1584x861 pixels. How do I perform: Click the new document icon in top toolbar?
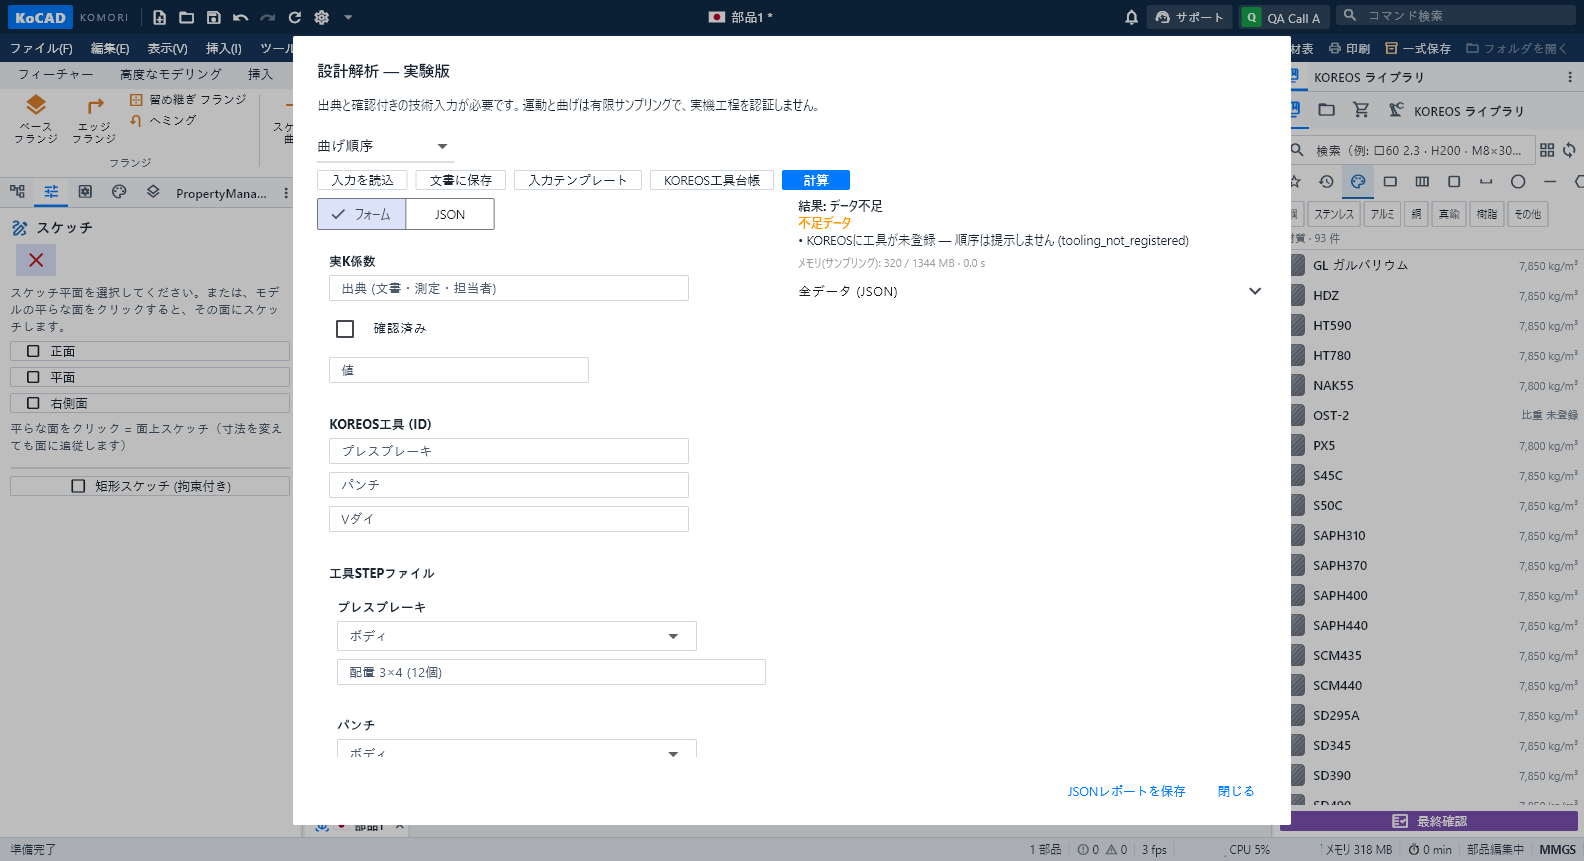click(x=159, y=17)
